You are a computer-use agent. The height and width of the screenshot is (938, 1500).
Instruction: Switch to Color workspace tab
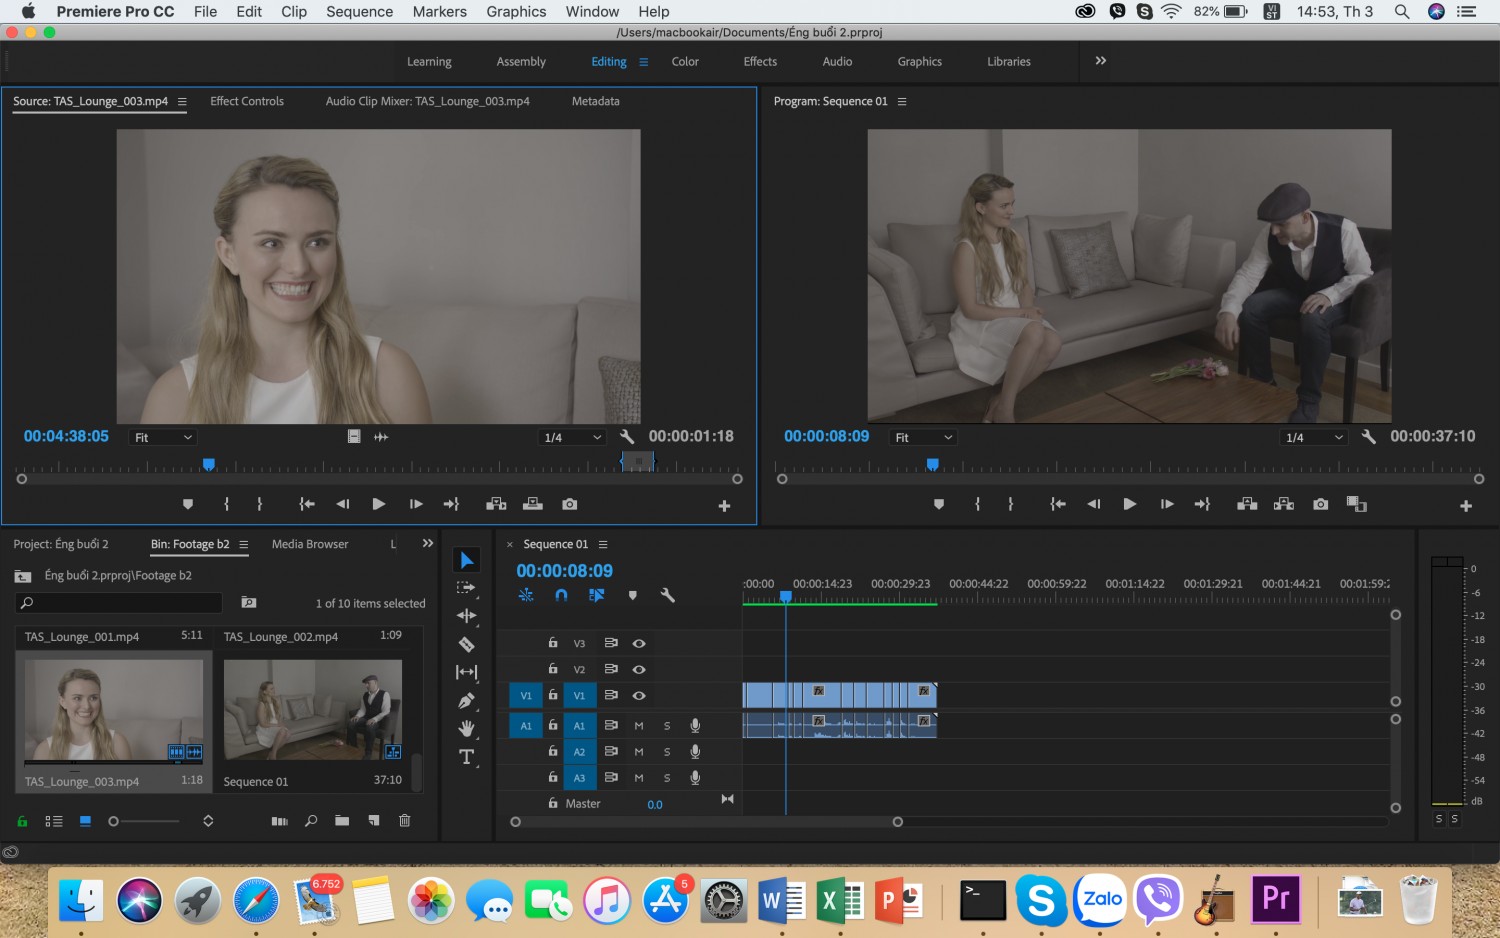(685, 62)
